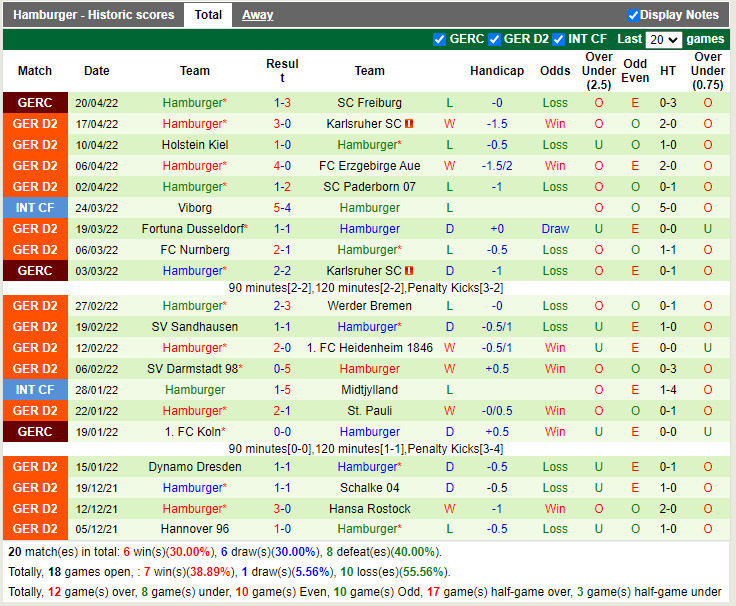This screenshot has width=736, height=606.
Task: Click the GERC badge for 19/01/22 match
Action: tap(35, 432)
